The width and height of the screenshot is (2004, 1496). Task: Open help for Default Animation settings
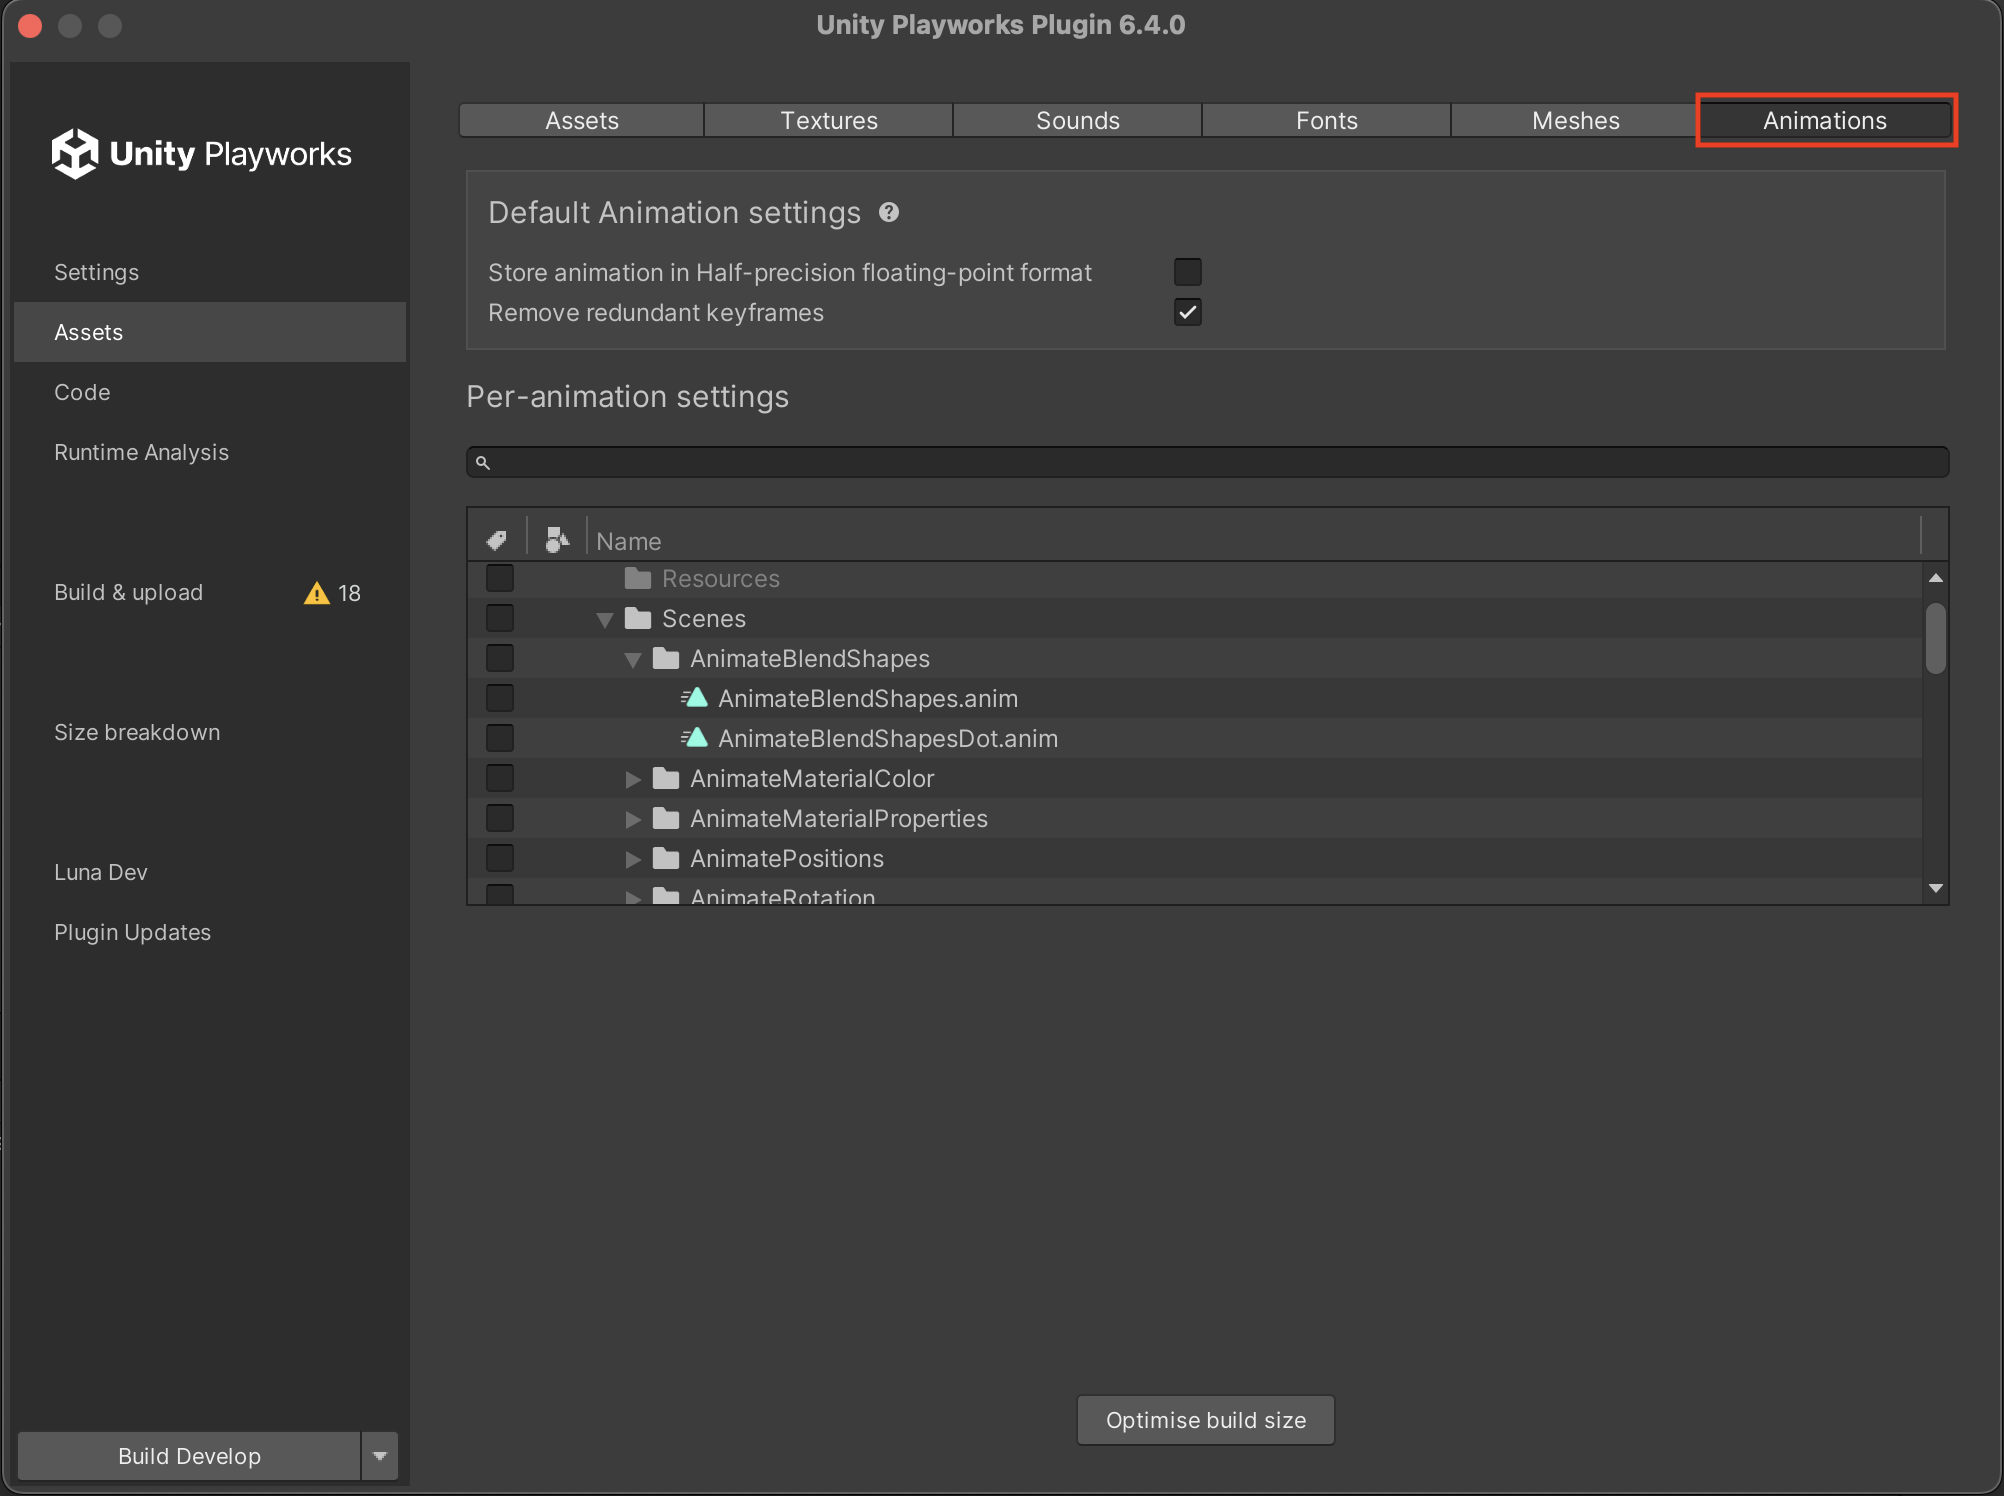tap(889, 212)
